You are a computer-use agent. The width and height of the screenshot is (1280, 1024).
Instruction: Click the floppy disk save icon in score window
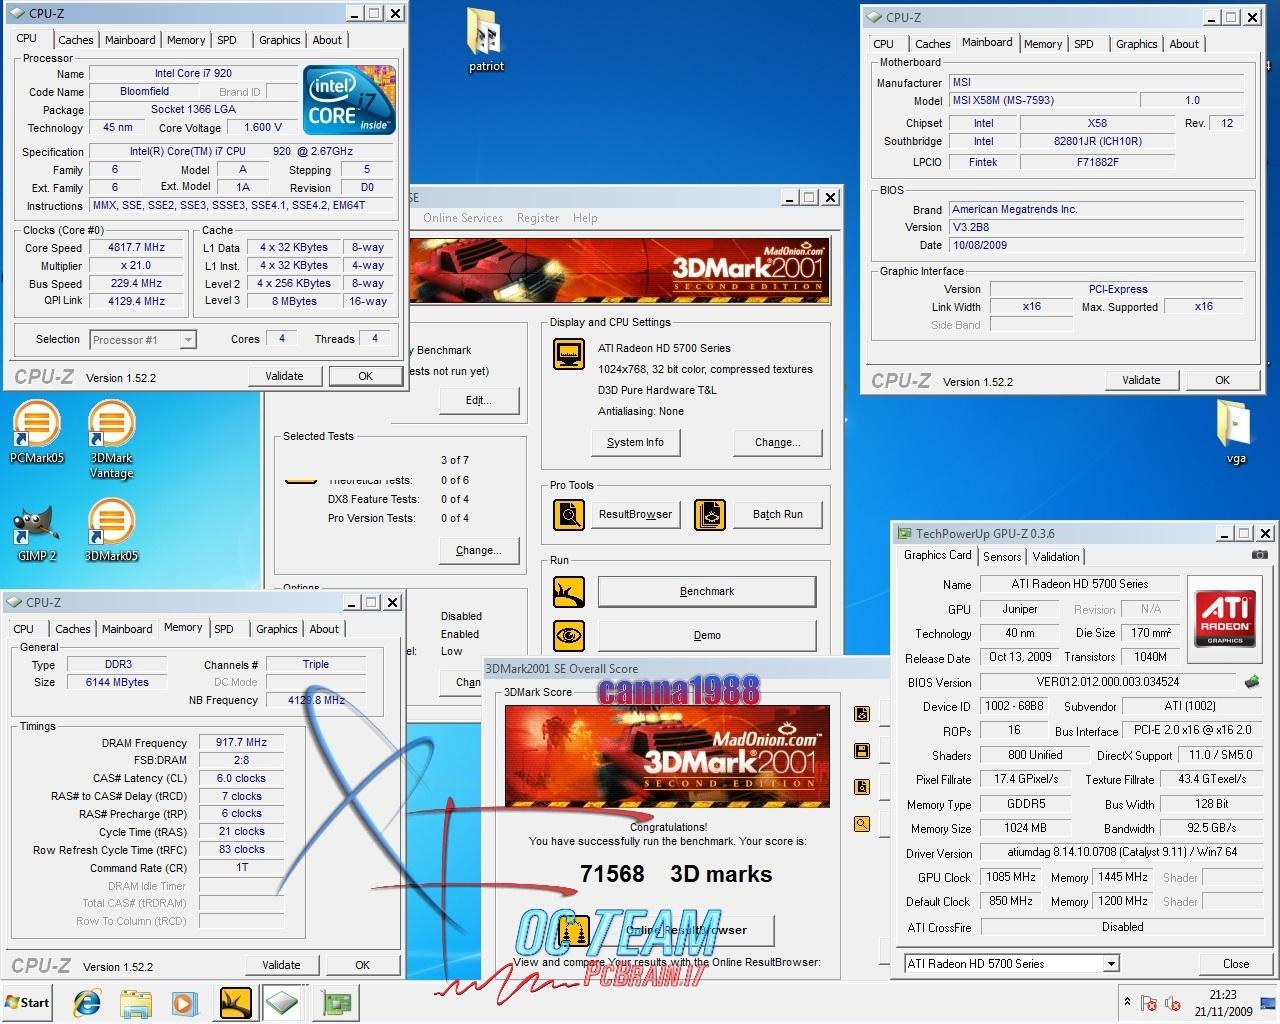862,751
